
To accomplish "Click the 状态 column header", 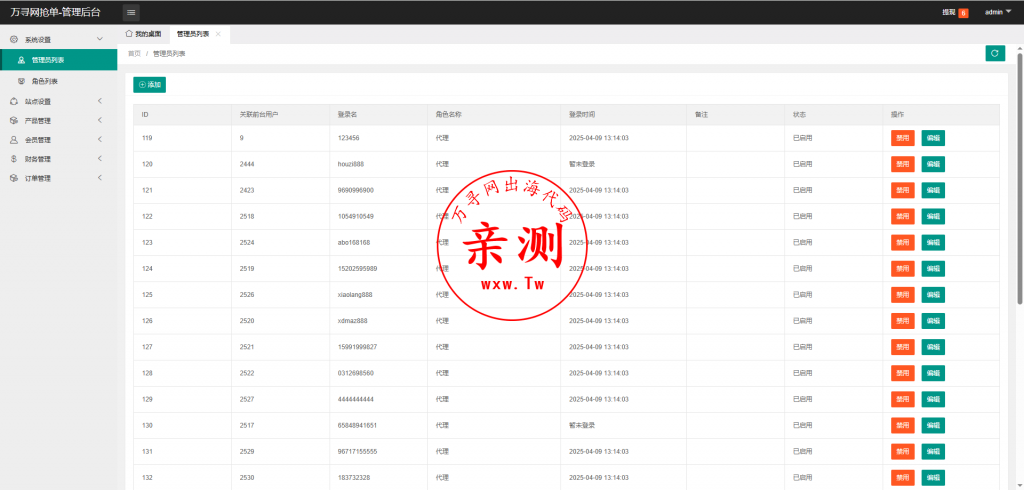I will click(834, 114).
